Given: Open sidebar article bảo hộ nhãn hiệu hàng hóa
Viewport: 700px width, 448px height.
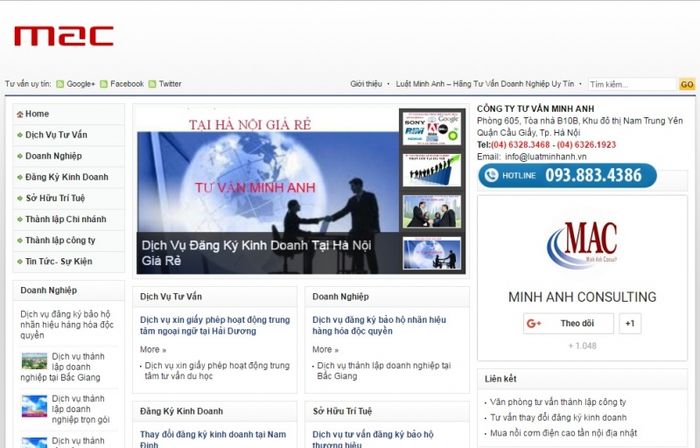Looking at the screenshot, I should [x=67, y=325].
